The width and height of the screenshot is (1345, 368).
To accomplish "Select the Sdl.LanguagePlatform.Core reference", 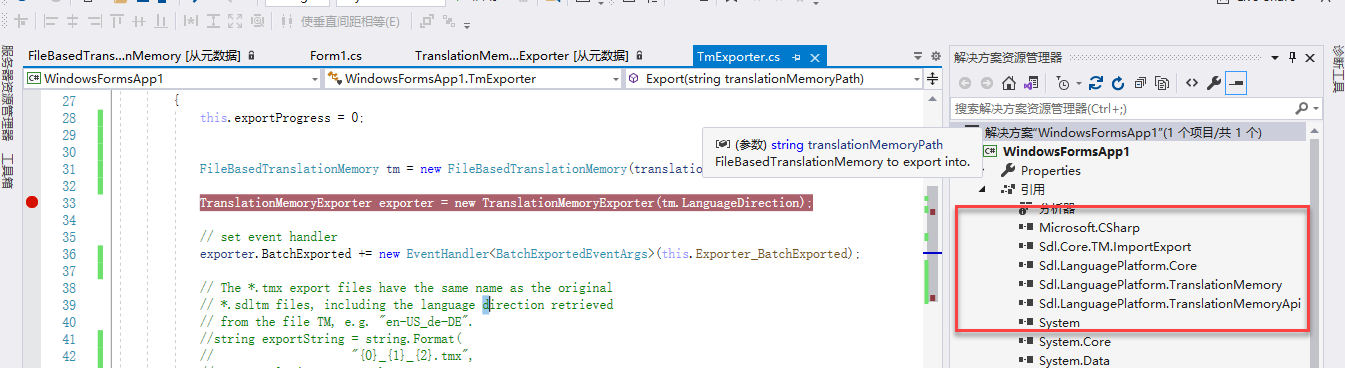I will (x=1117, y=265).
